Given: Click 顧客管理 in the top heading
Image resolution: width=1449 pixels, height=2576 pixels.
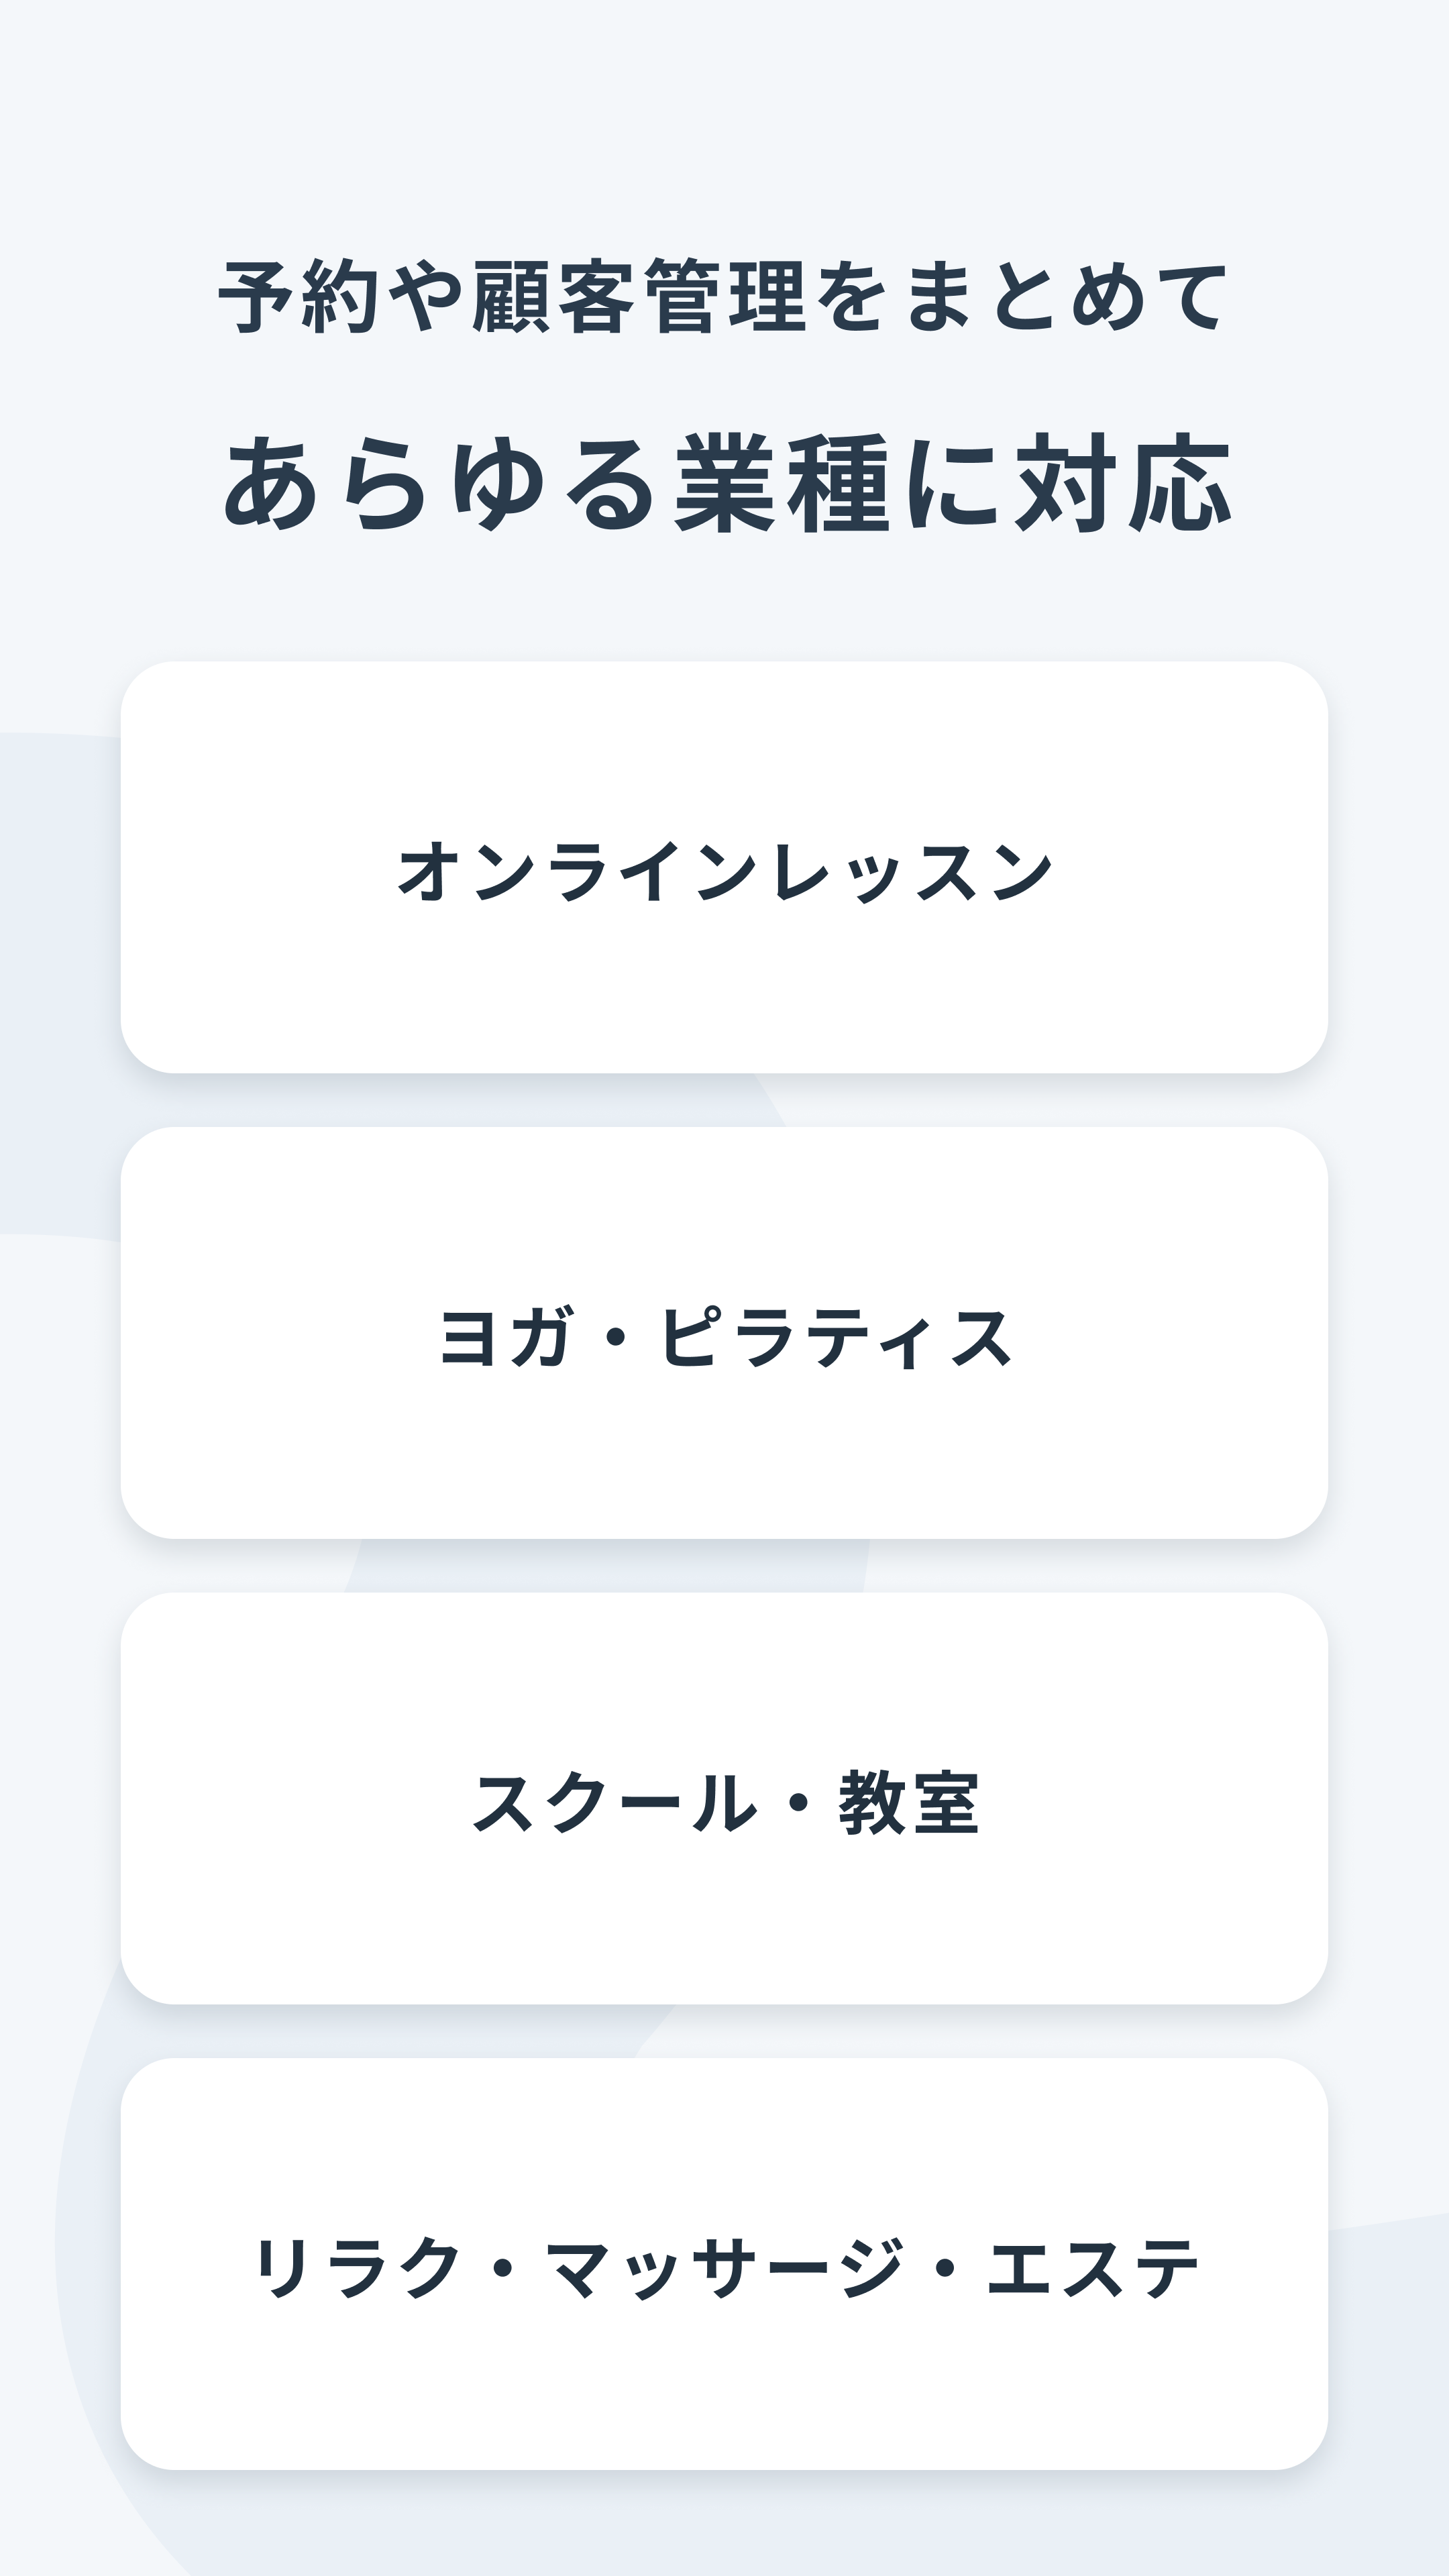Looking at the screenshot, I should coord(639,296).
